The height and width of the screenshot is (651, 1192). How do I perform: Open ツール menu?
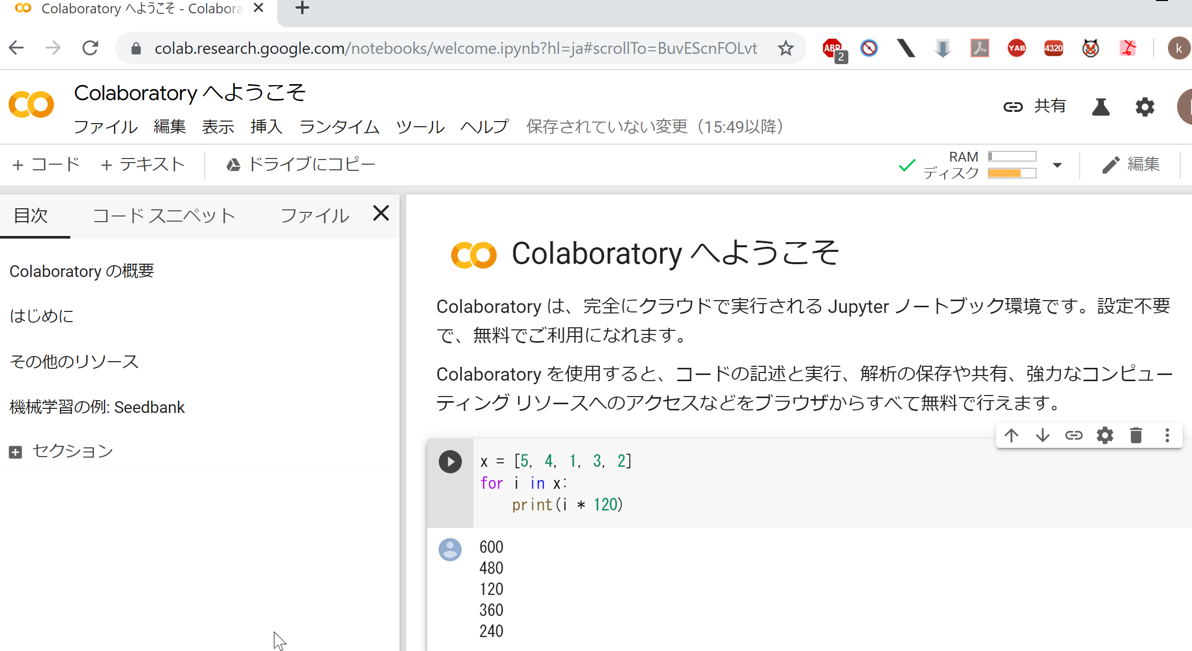[x=420, y=127]
